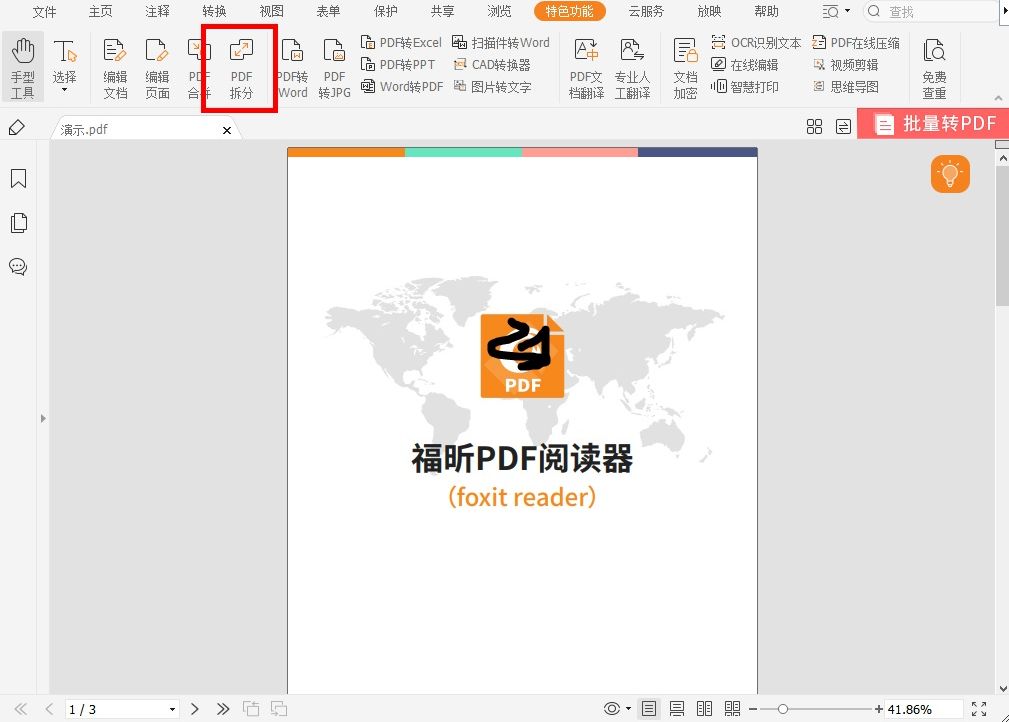Select the 编辑文档 editing tool
The width and height of the screenshot is (1009, 722).
[114, 67]
